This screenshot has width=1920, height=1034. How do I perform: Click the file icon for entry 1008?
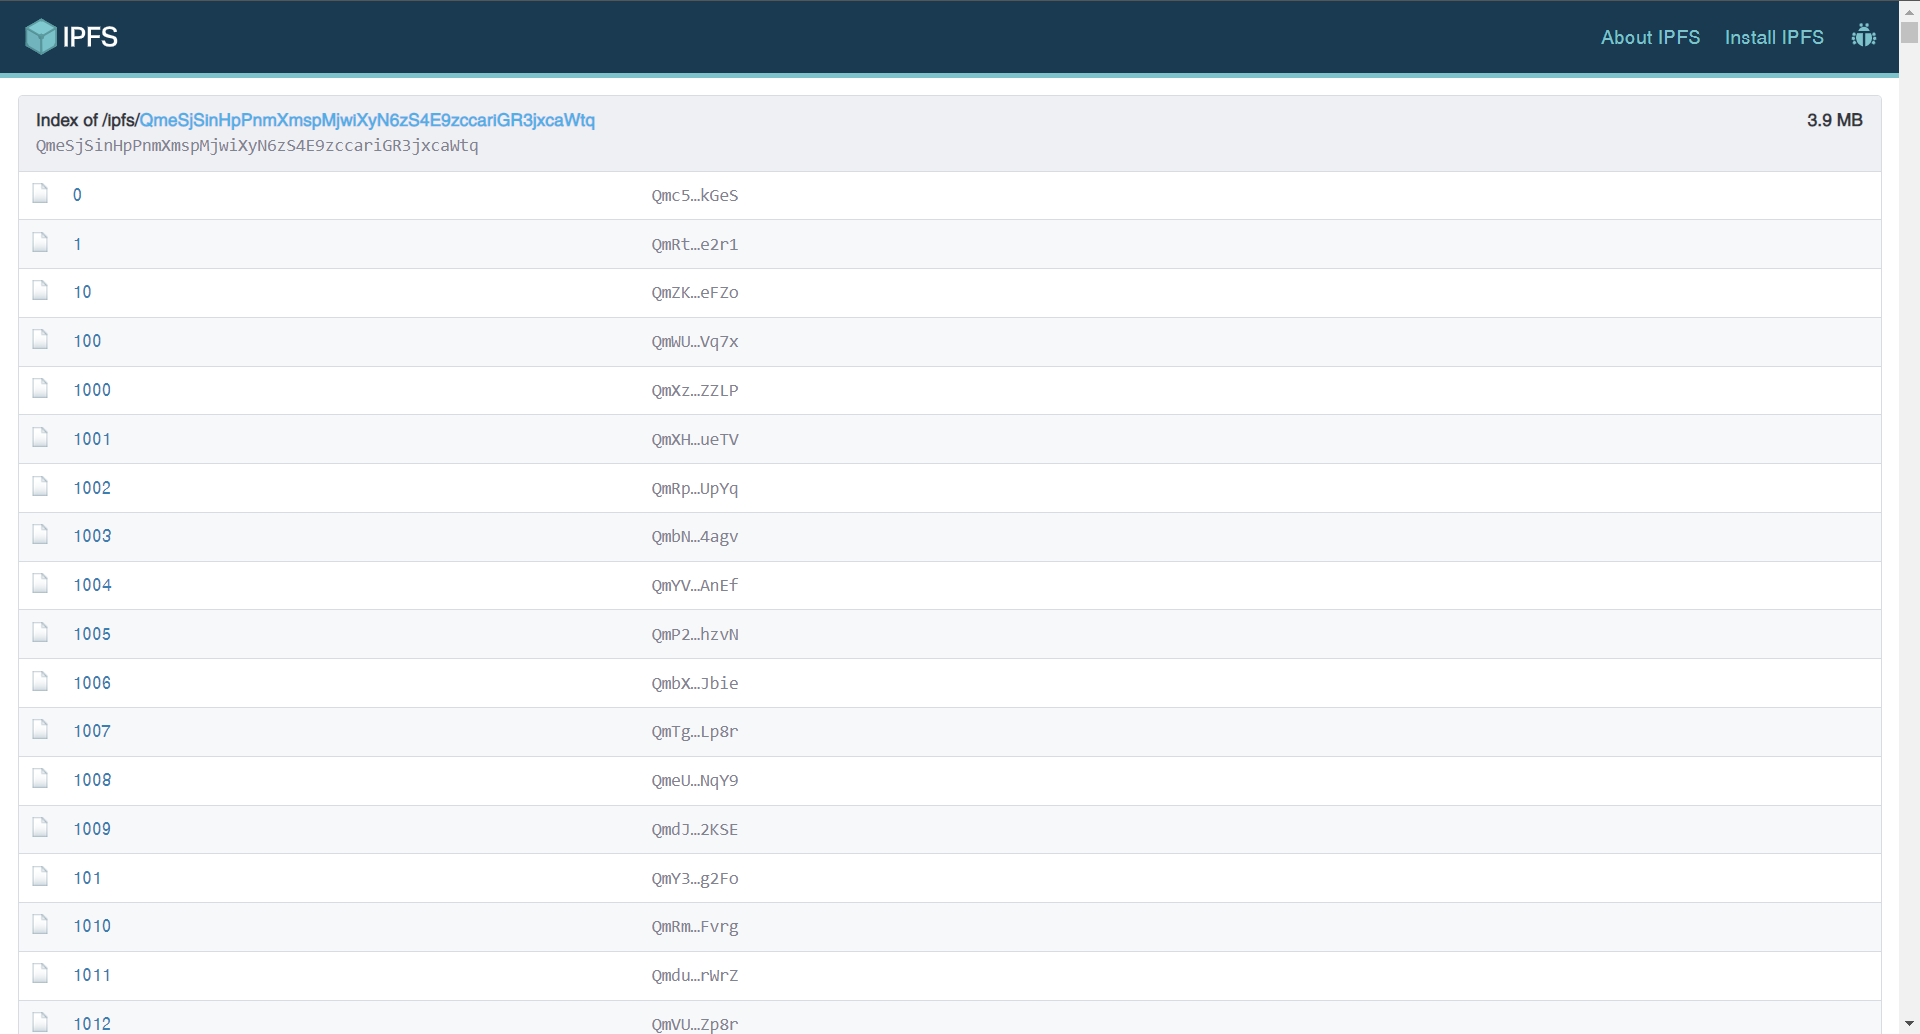coord(40,778)
